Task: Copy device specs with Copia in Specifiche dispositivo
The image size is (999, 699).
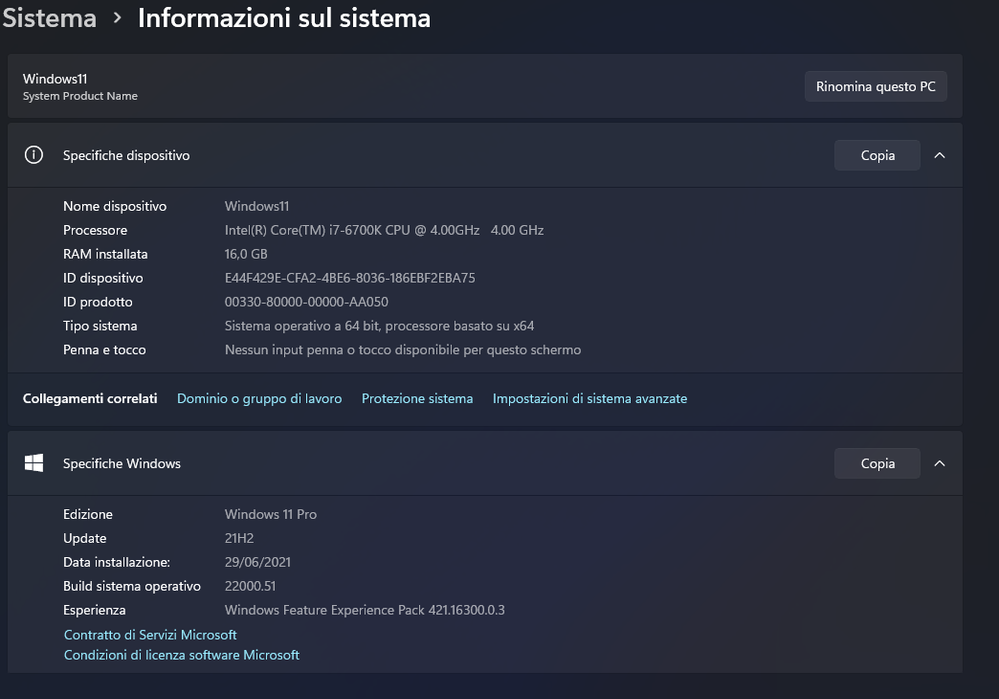Action: pyautogui.click(x=877, y=155)
